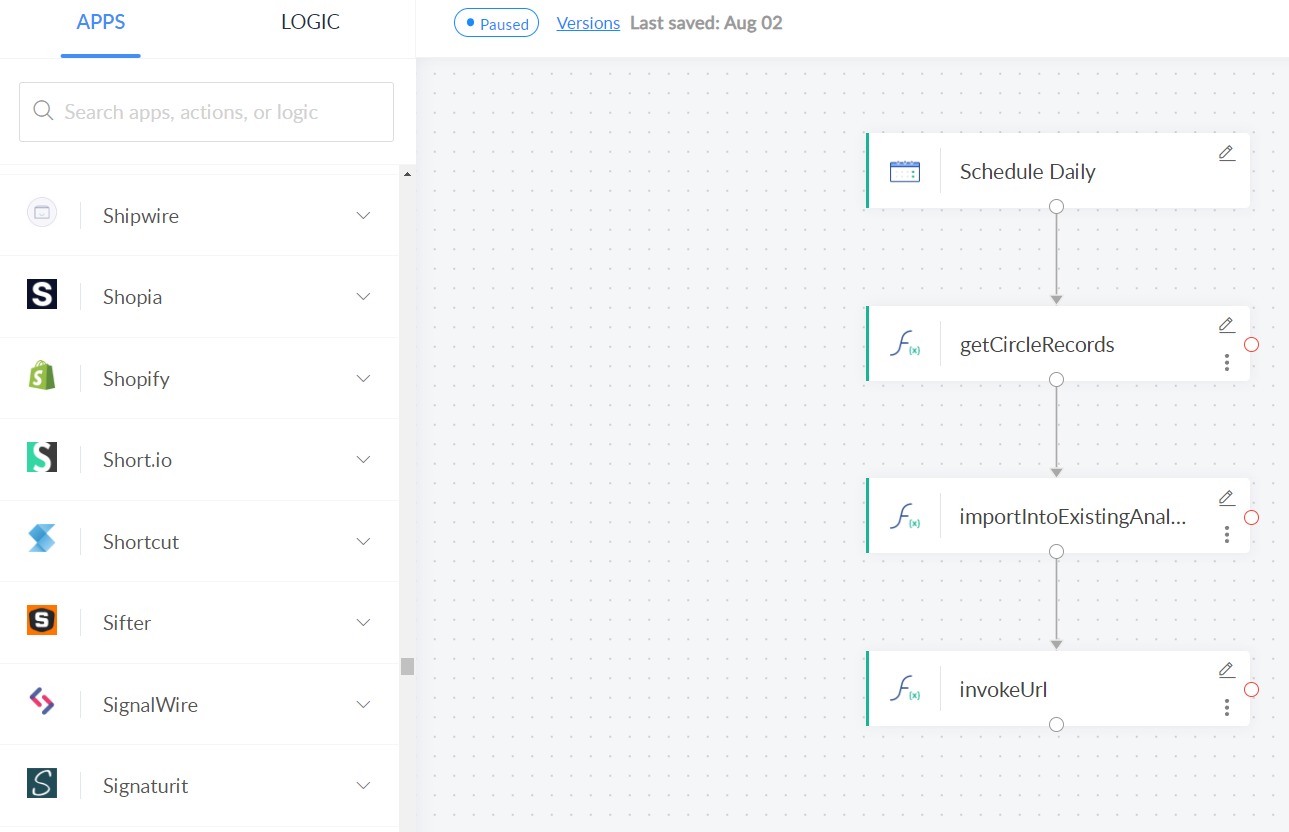
Task: Switch to the LOGIC tab
Action: point(310,21)
